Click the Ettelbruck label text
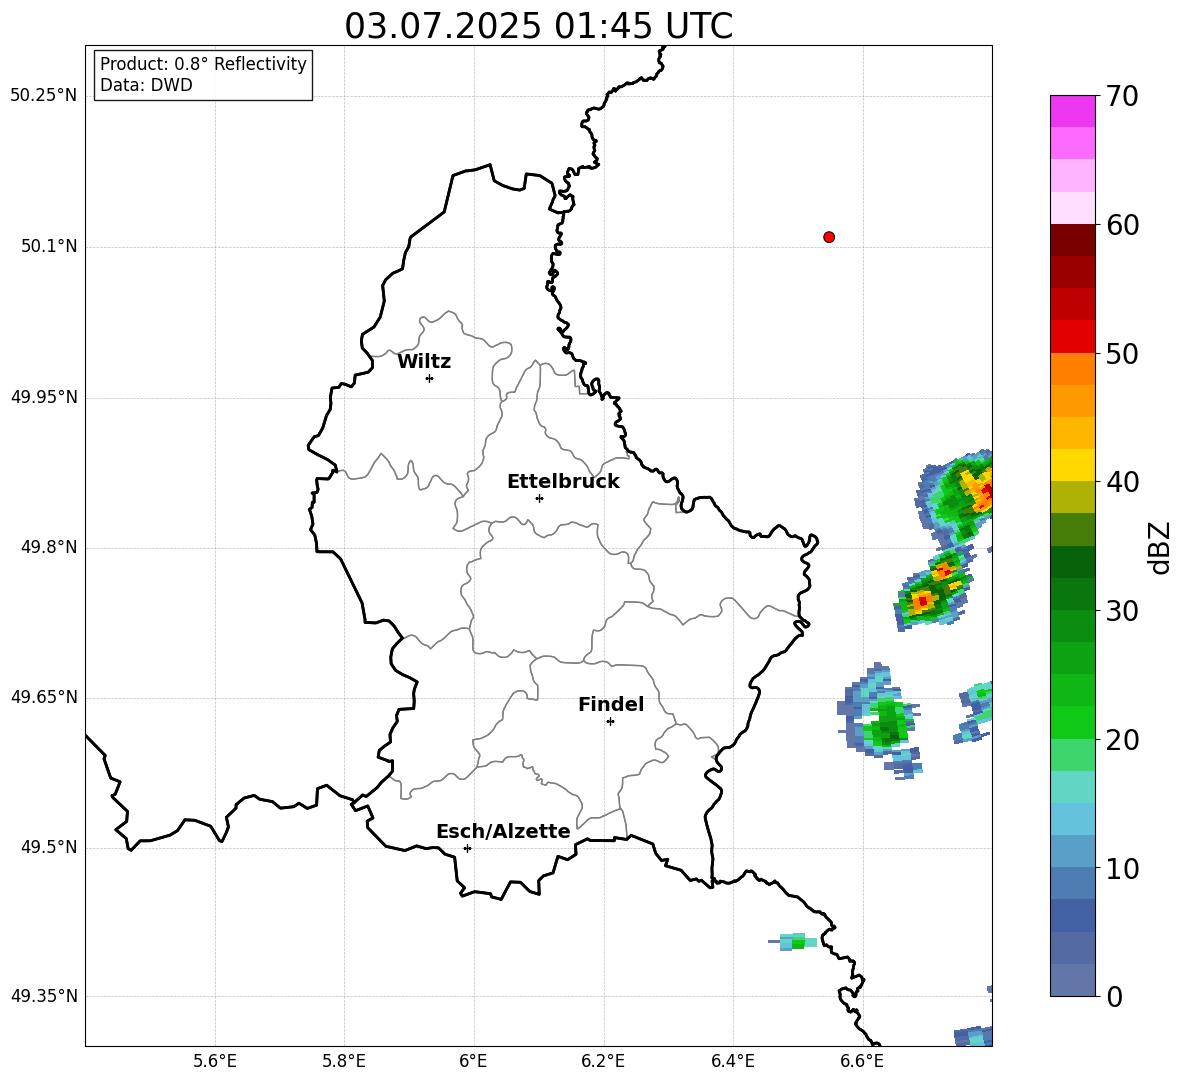Screen dimensions: 1184x1081 click(563, 482)
